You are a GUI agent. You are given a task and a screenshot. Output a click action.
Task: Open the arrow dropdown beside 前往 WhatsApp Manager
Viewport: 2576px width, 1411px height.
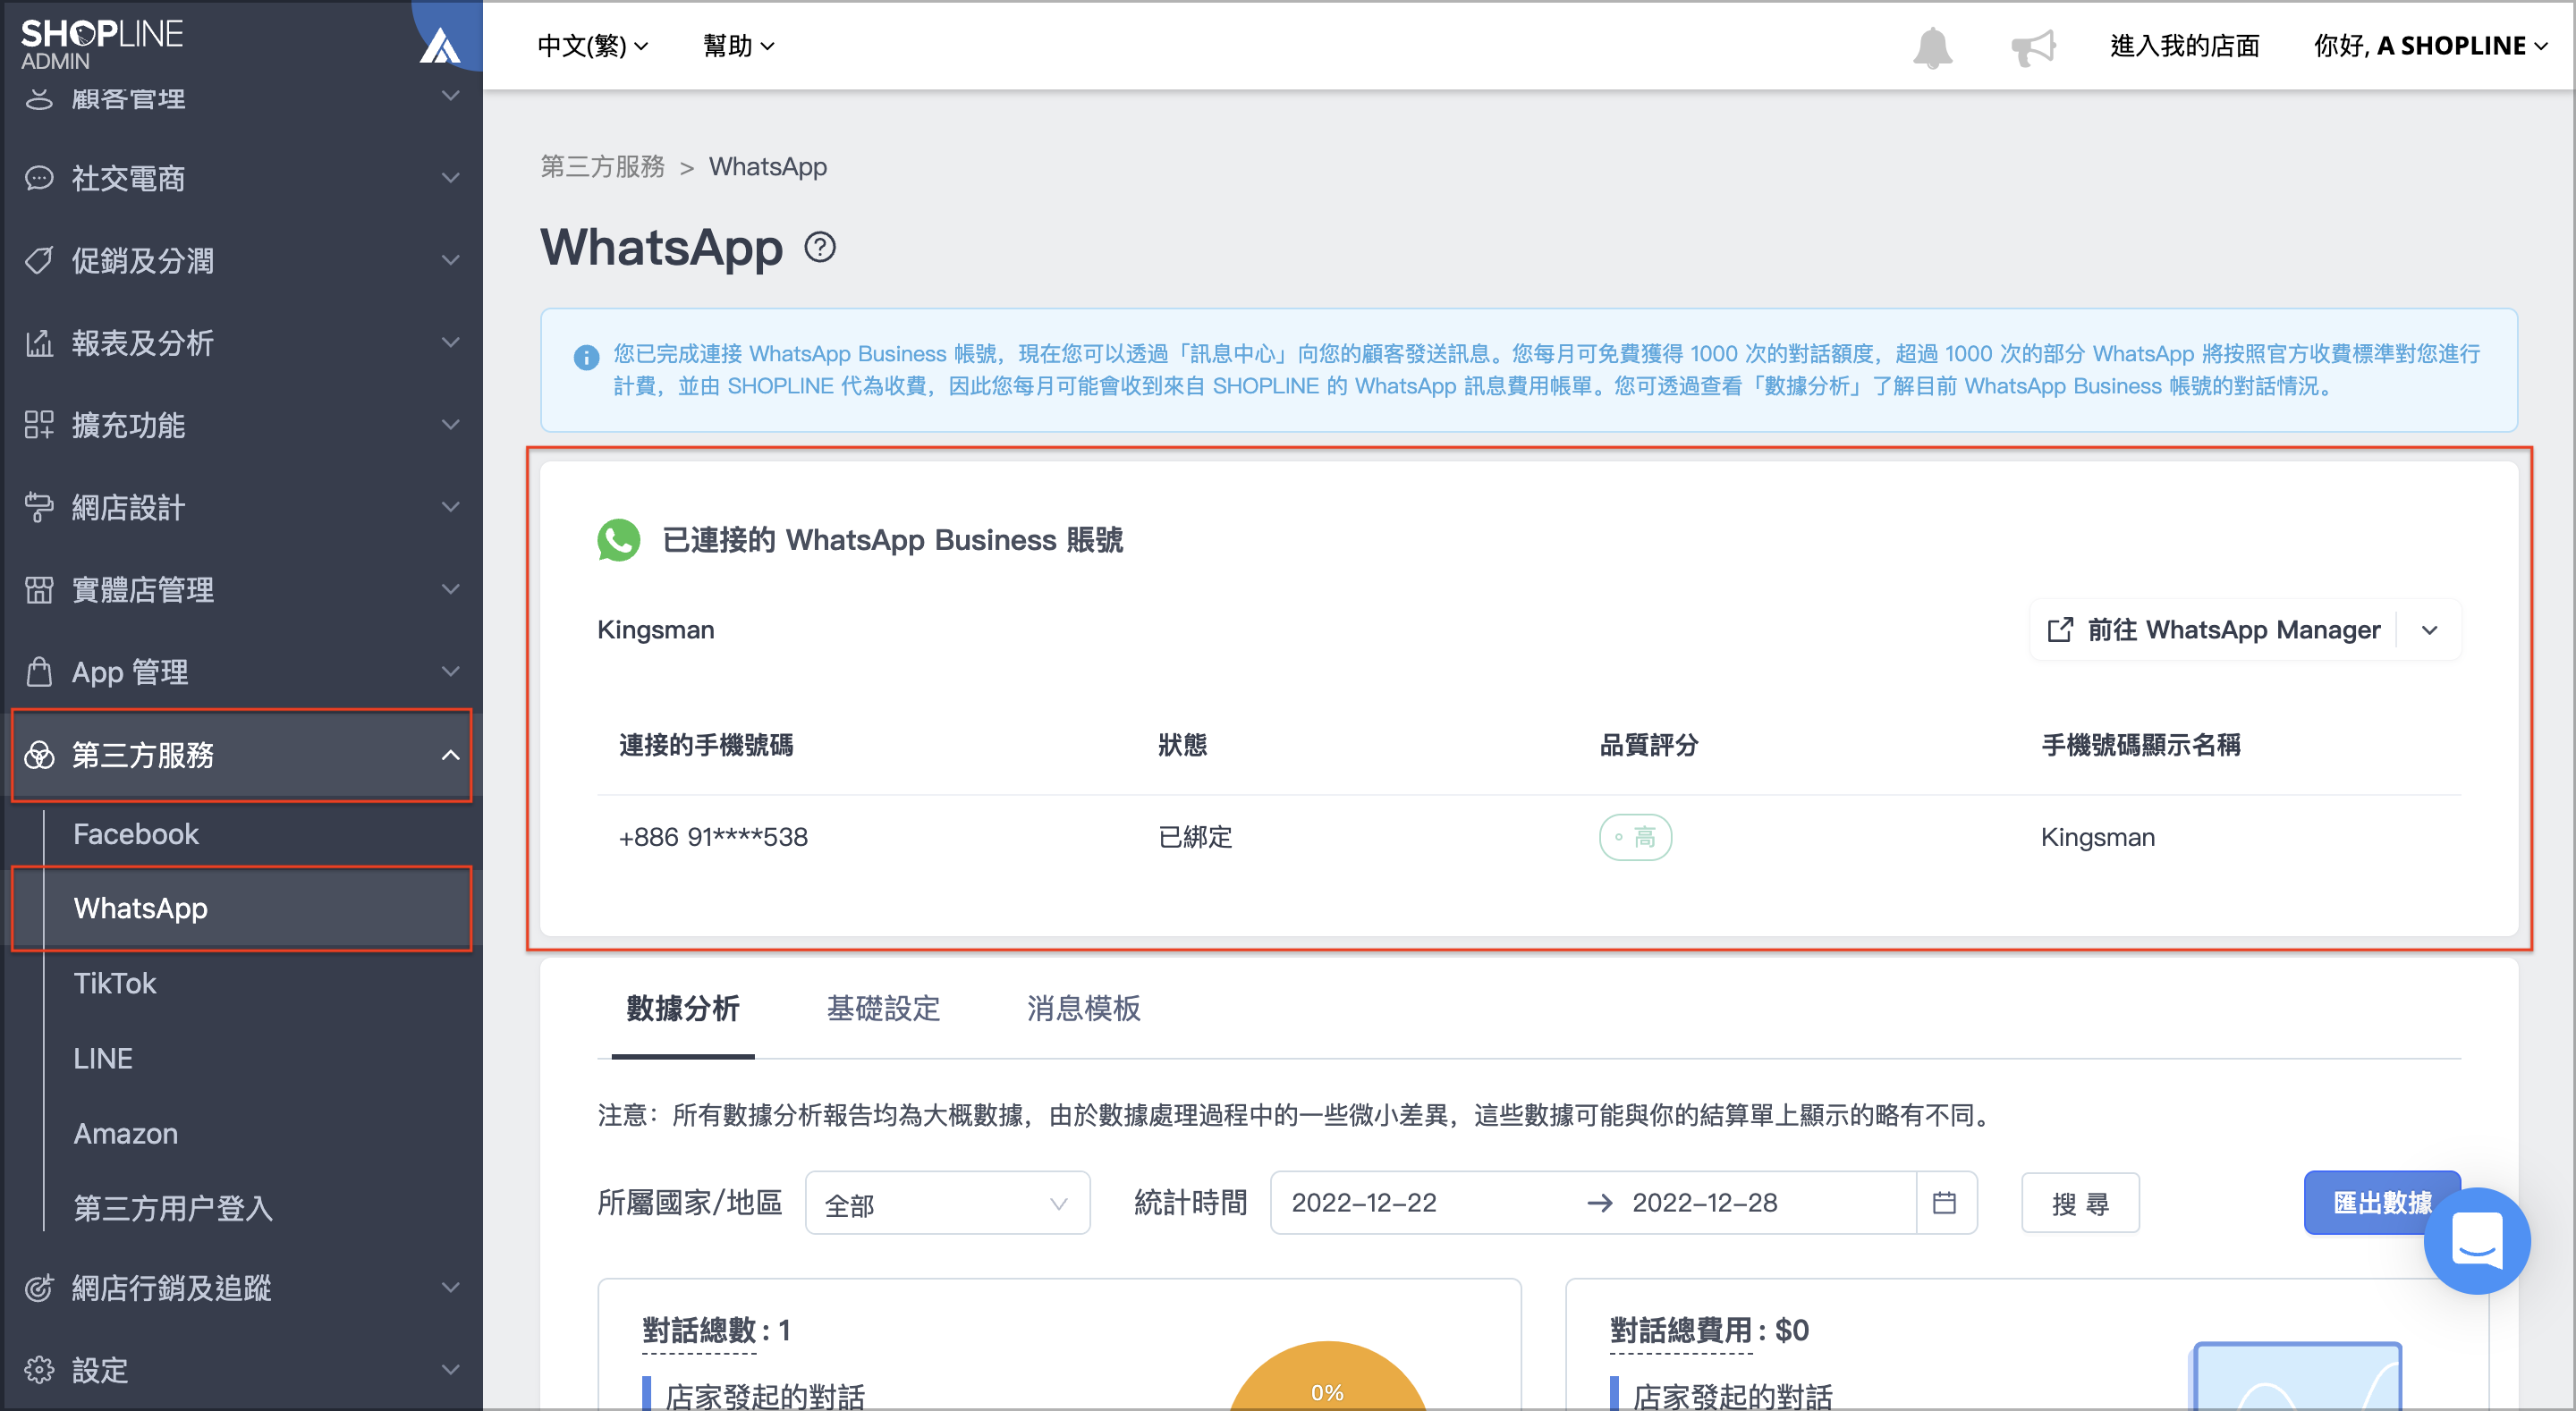[x=2429, y=630]
